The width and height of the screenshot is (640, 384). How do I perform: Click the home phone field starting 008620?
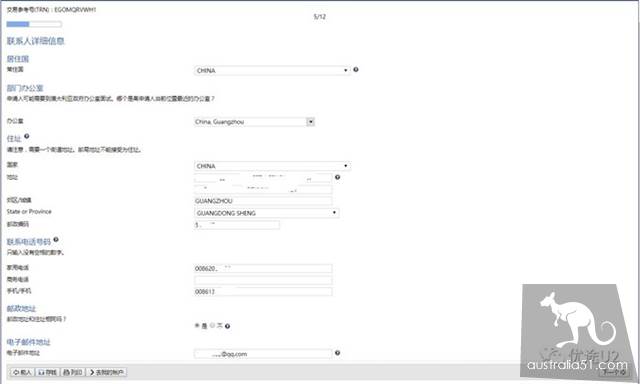[x=263, y=268]
